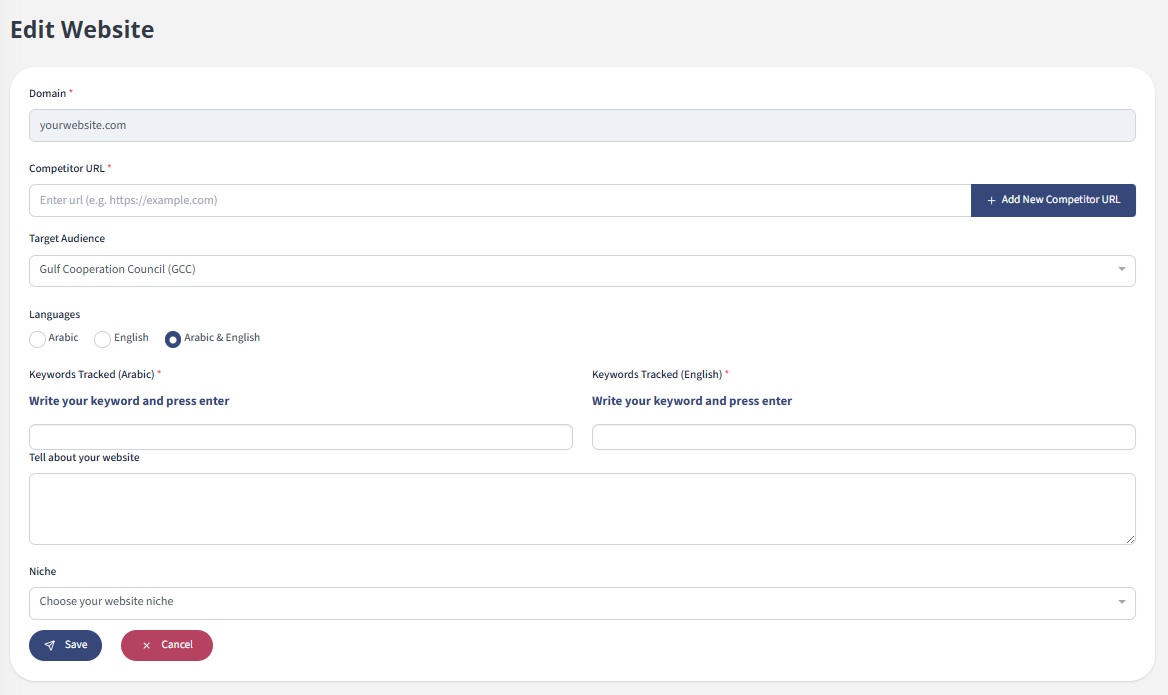Click the 'Tell about your website' text area
The width and height of the screenshot is (1168, 695).
pyautogui.click(x=580, y=508)
